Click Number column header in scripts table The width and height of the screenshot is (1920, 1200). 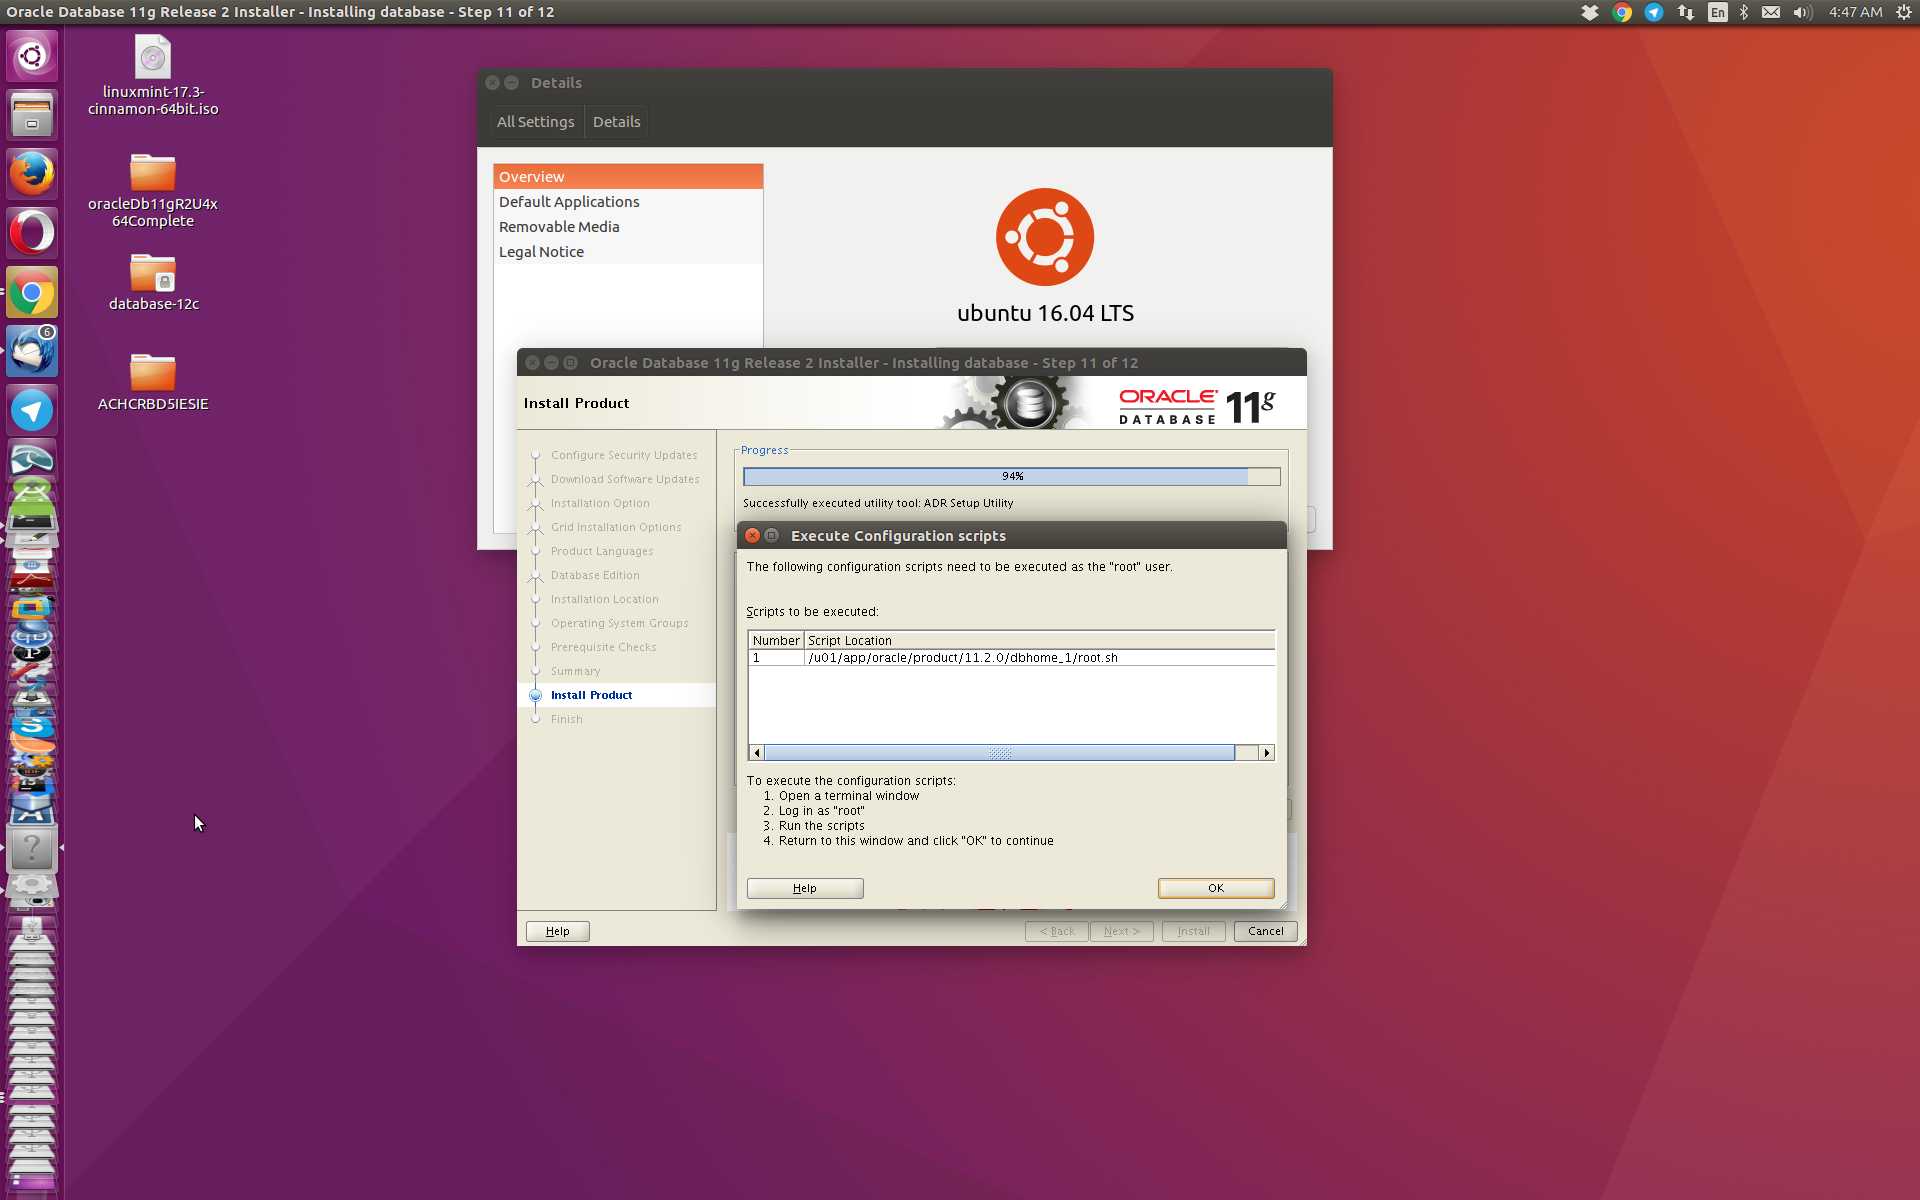click(777, 641)
